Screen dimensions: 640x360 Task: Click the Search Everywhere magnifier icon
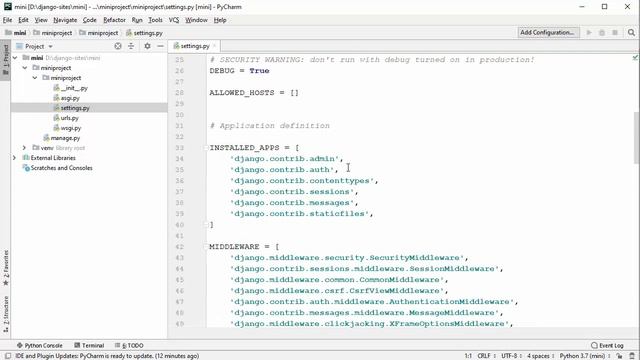(631, 33)
